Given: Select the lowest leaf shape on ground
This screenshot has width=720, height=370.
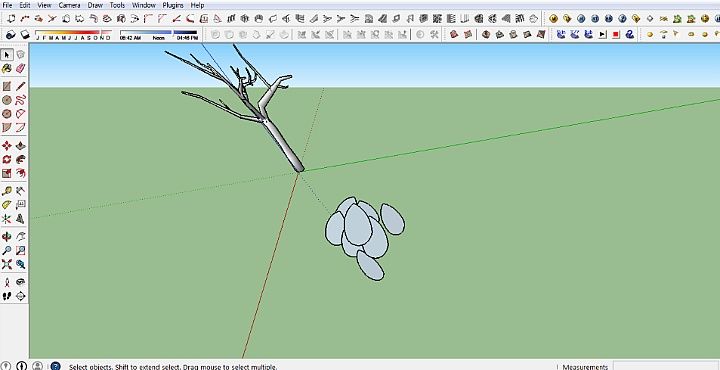Looking at the screenshot, I should 370,266.
